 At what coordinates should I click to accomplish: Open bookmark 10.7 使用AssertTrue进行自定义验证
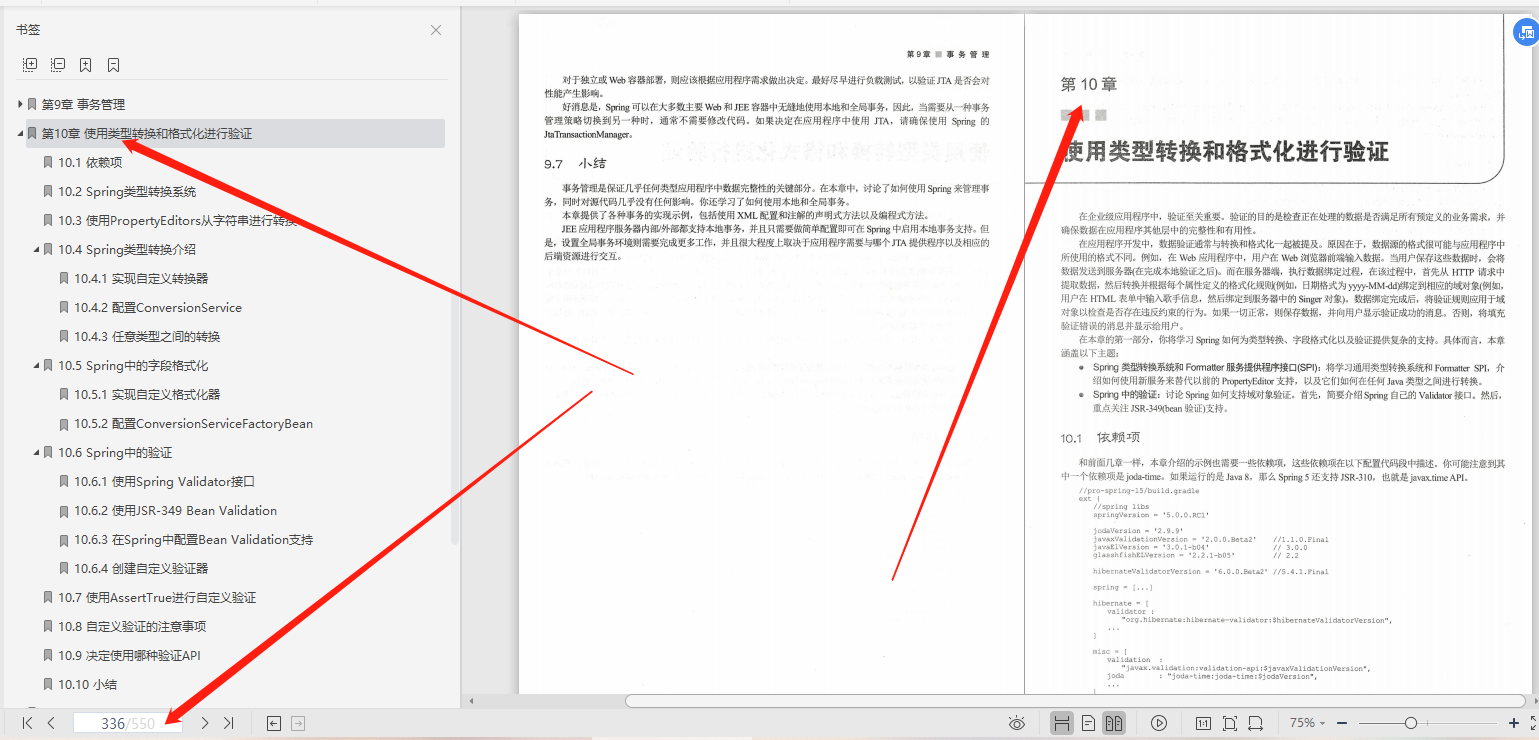point(157,597)
